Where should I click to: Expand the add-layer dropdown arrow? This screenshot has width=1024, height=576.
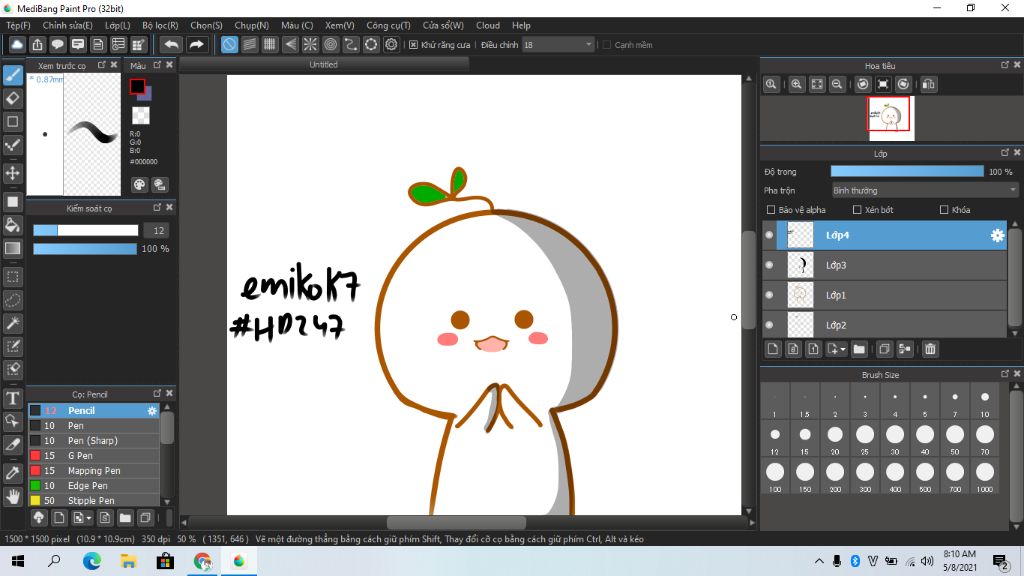[x=843, y=349]
